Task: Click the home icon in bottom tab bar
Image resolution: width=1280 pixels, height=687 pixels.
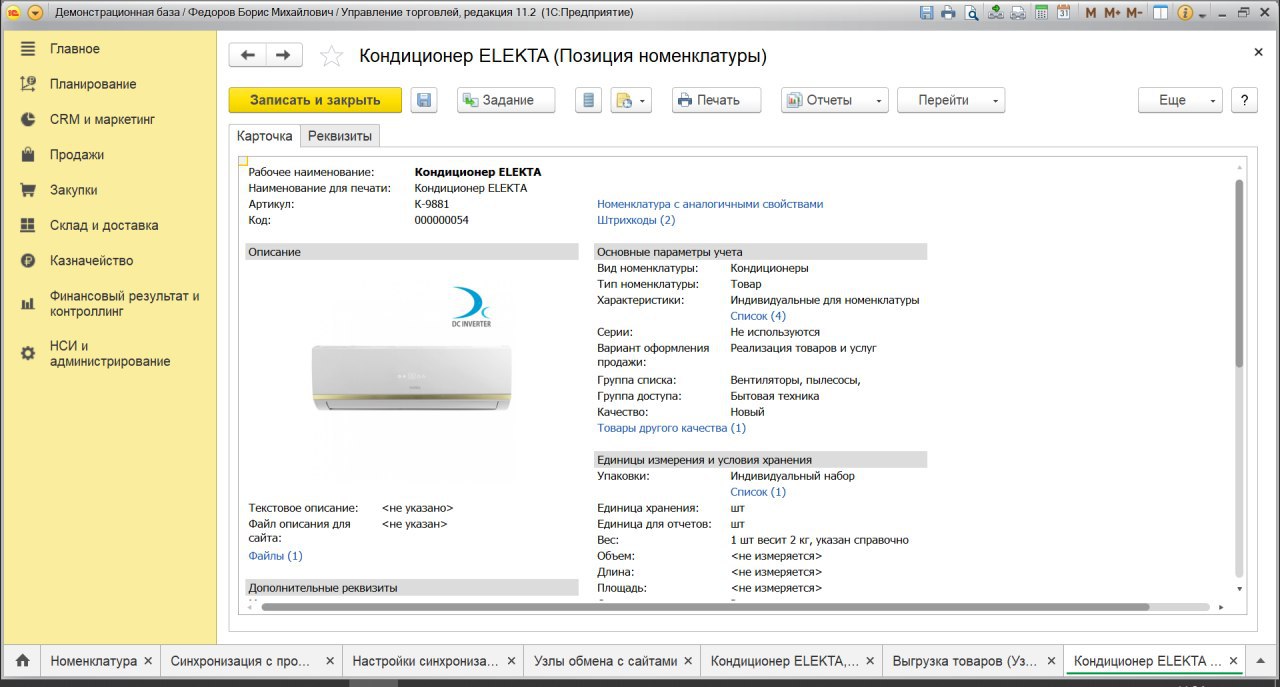Action: [x=22, y=661]
